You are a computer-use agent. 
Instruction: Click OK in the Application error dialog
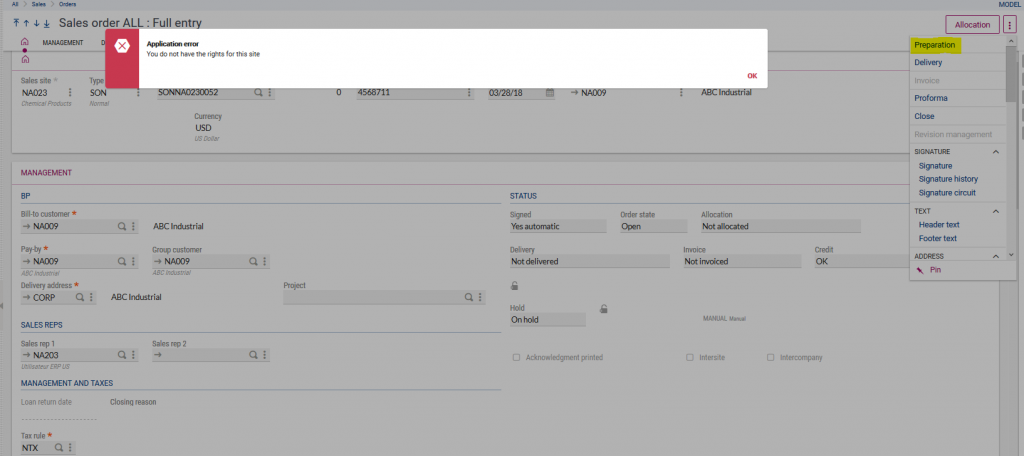(751, 76)
